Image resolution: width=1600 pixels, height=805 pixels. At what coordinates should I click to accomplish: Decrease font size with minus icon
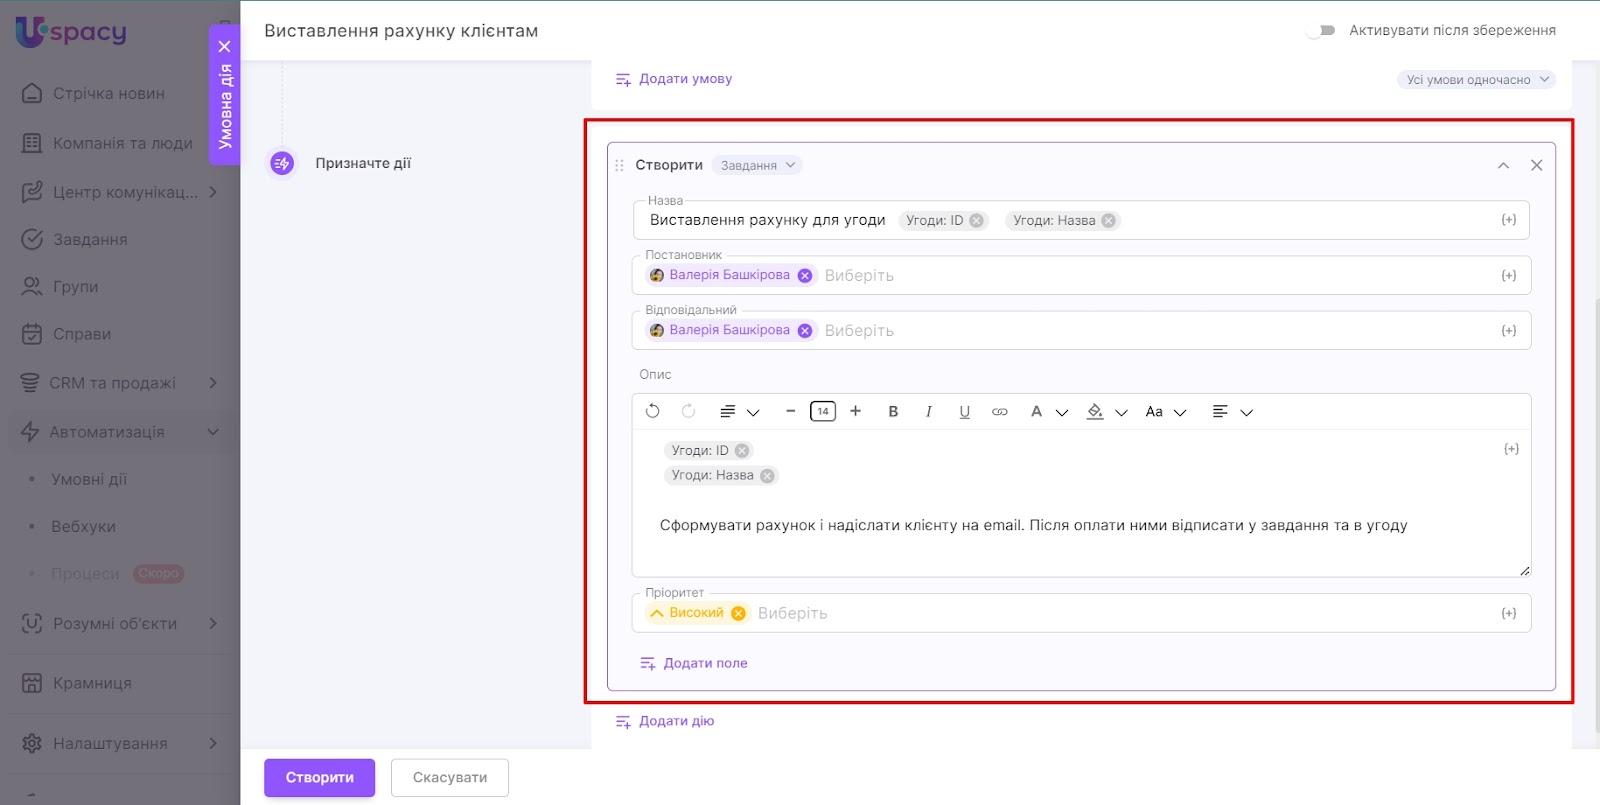tap(790, 411)
